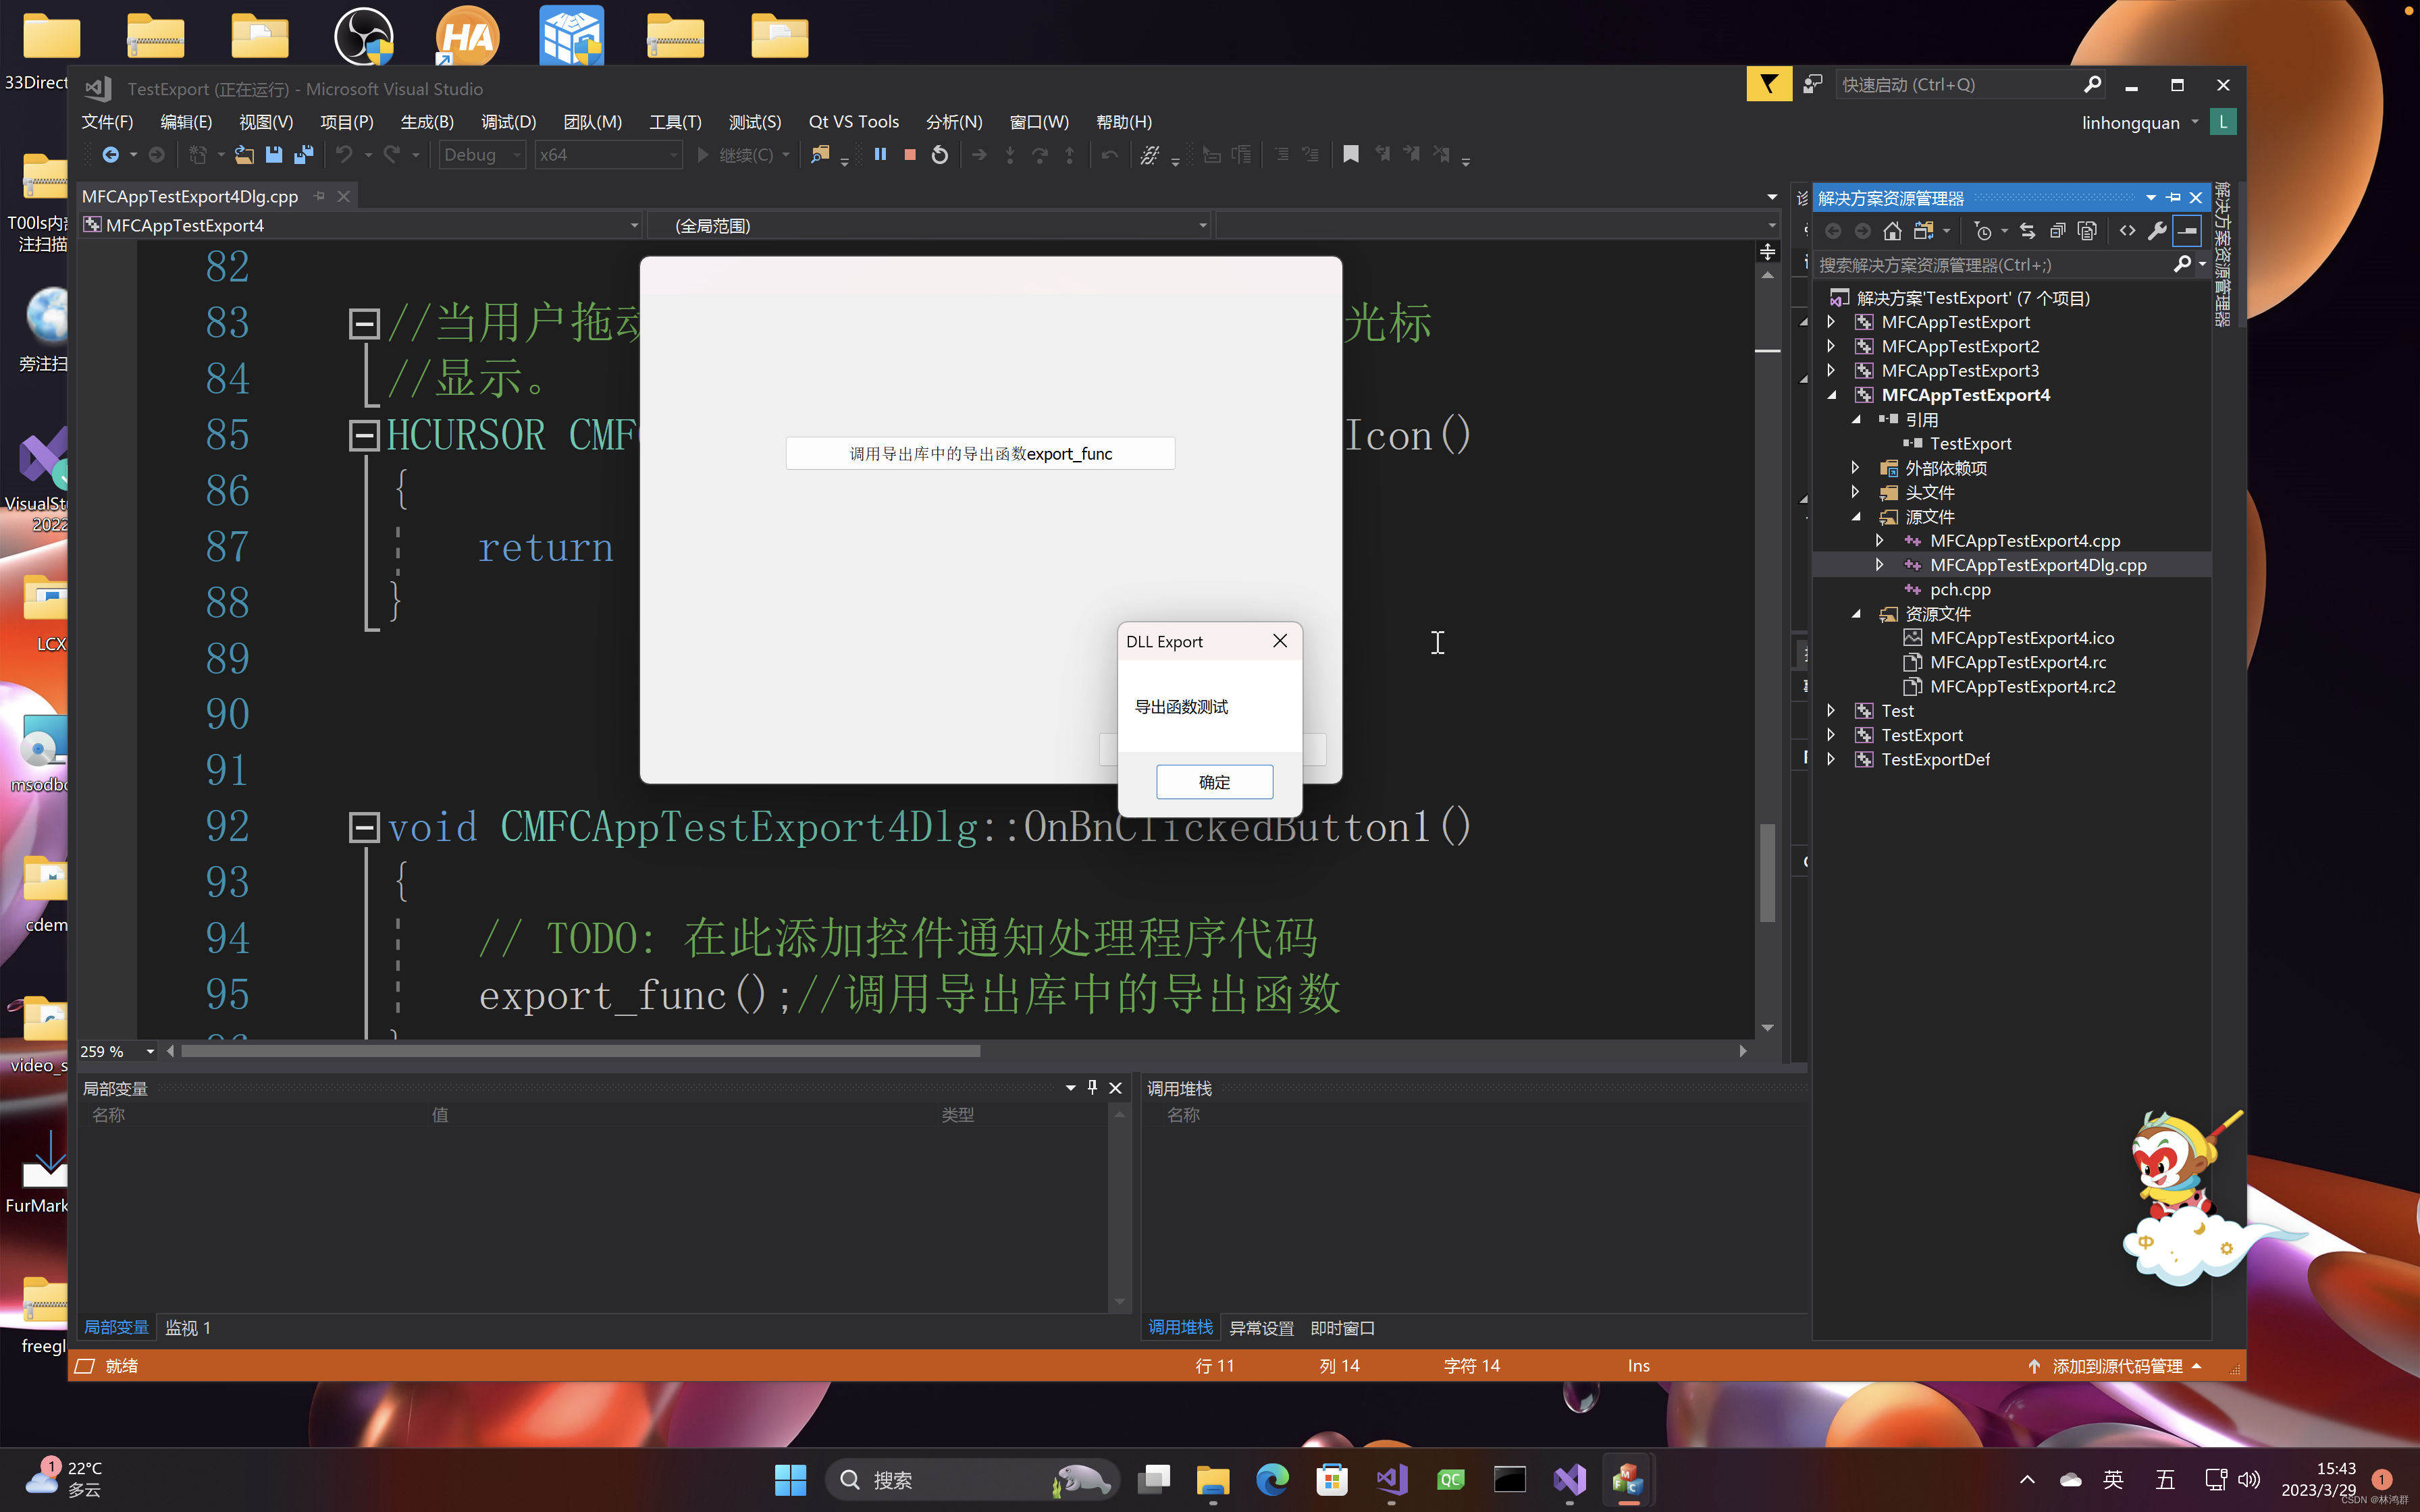
Task: Open the x64 platform dropdown
Action: (608, 155)
